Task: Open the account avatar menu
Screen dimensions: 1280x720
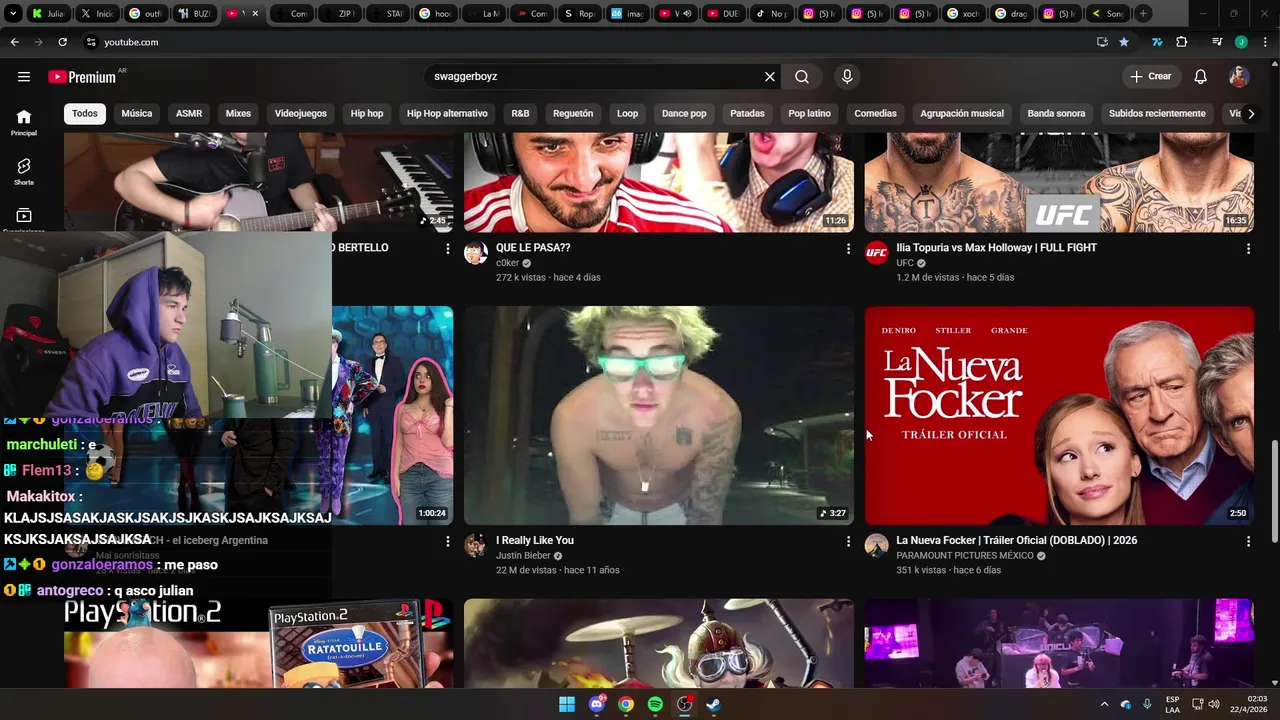Action: click(1239, 76)
